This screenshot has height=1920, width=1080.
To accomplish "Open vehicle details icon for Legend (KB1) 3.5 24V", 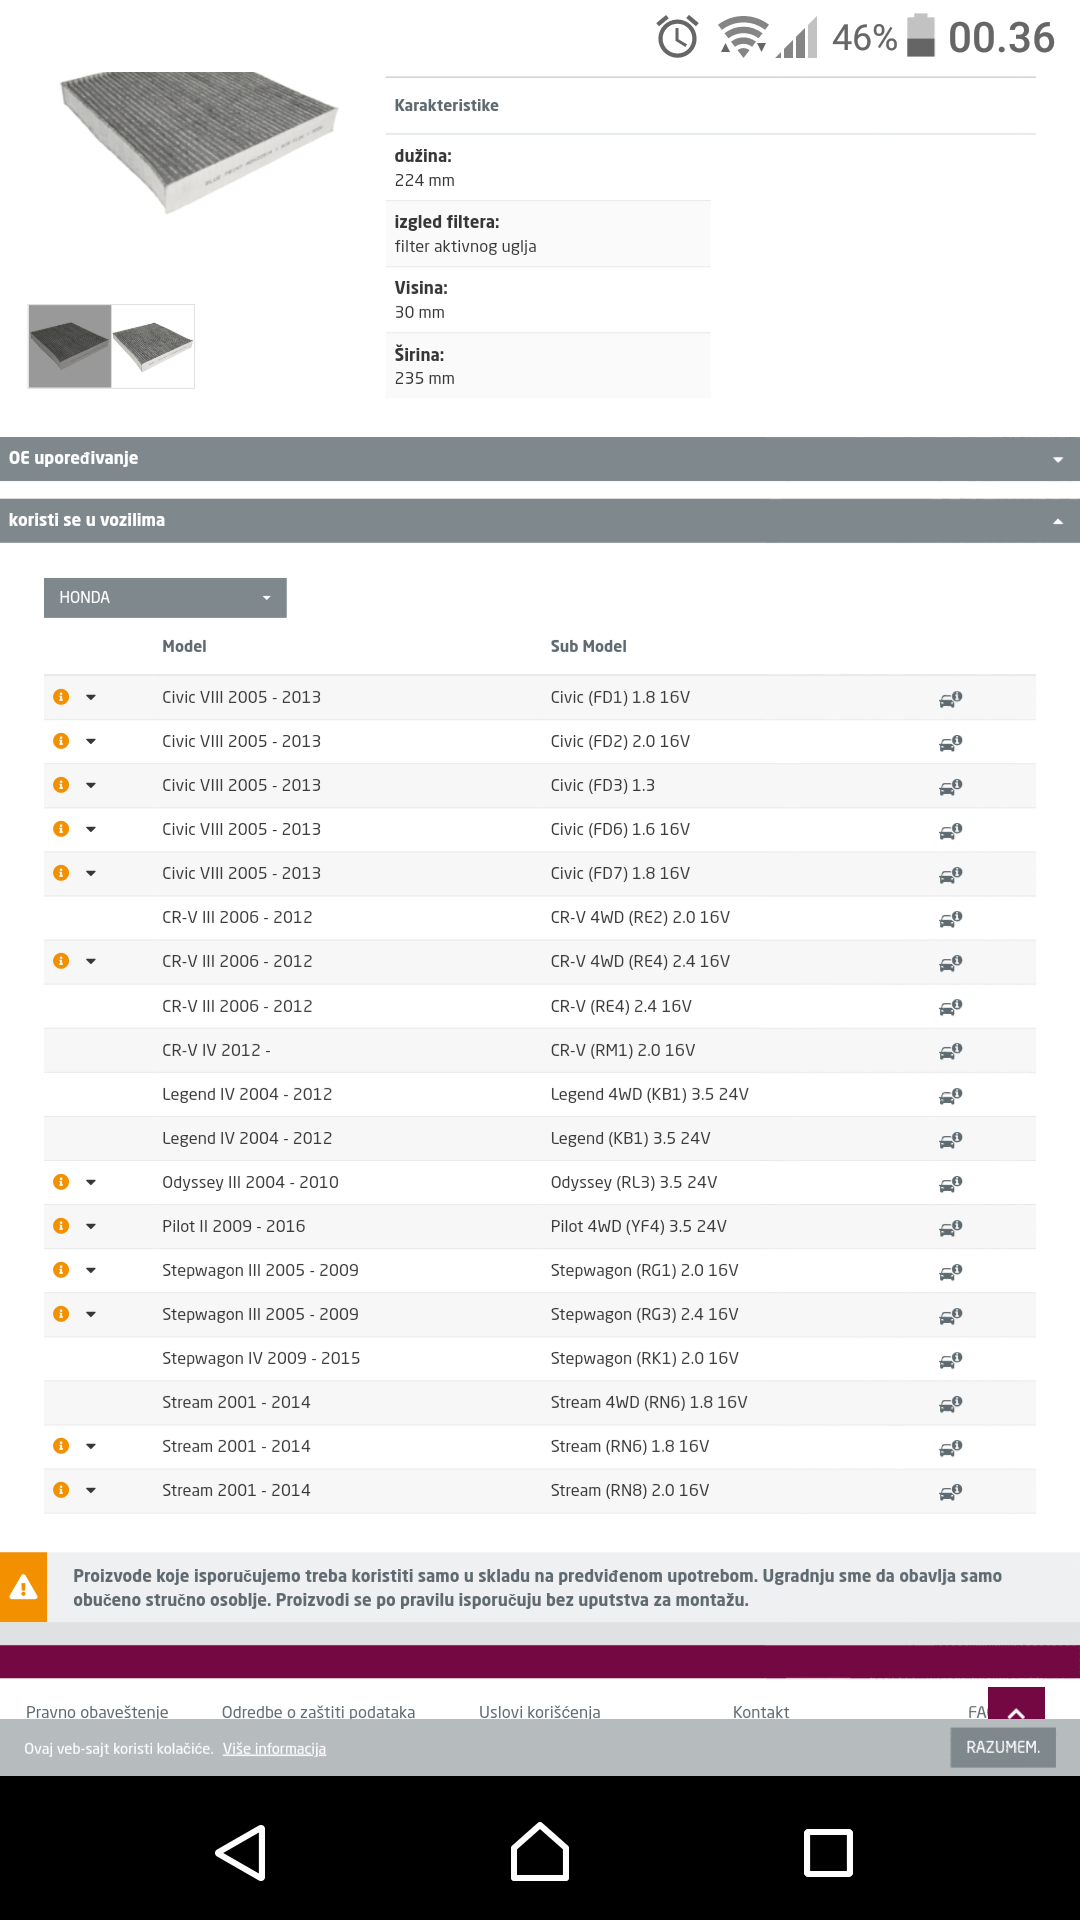I will pos(950,1140).
